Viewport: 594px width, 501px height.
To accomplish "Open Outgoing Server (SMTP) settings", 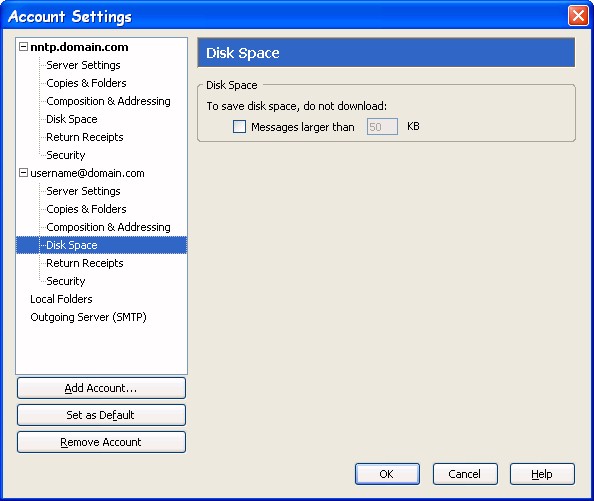I will [x=88, y=317].
